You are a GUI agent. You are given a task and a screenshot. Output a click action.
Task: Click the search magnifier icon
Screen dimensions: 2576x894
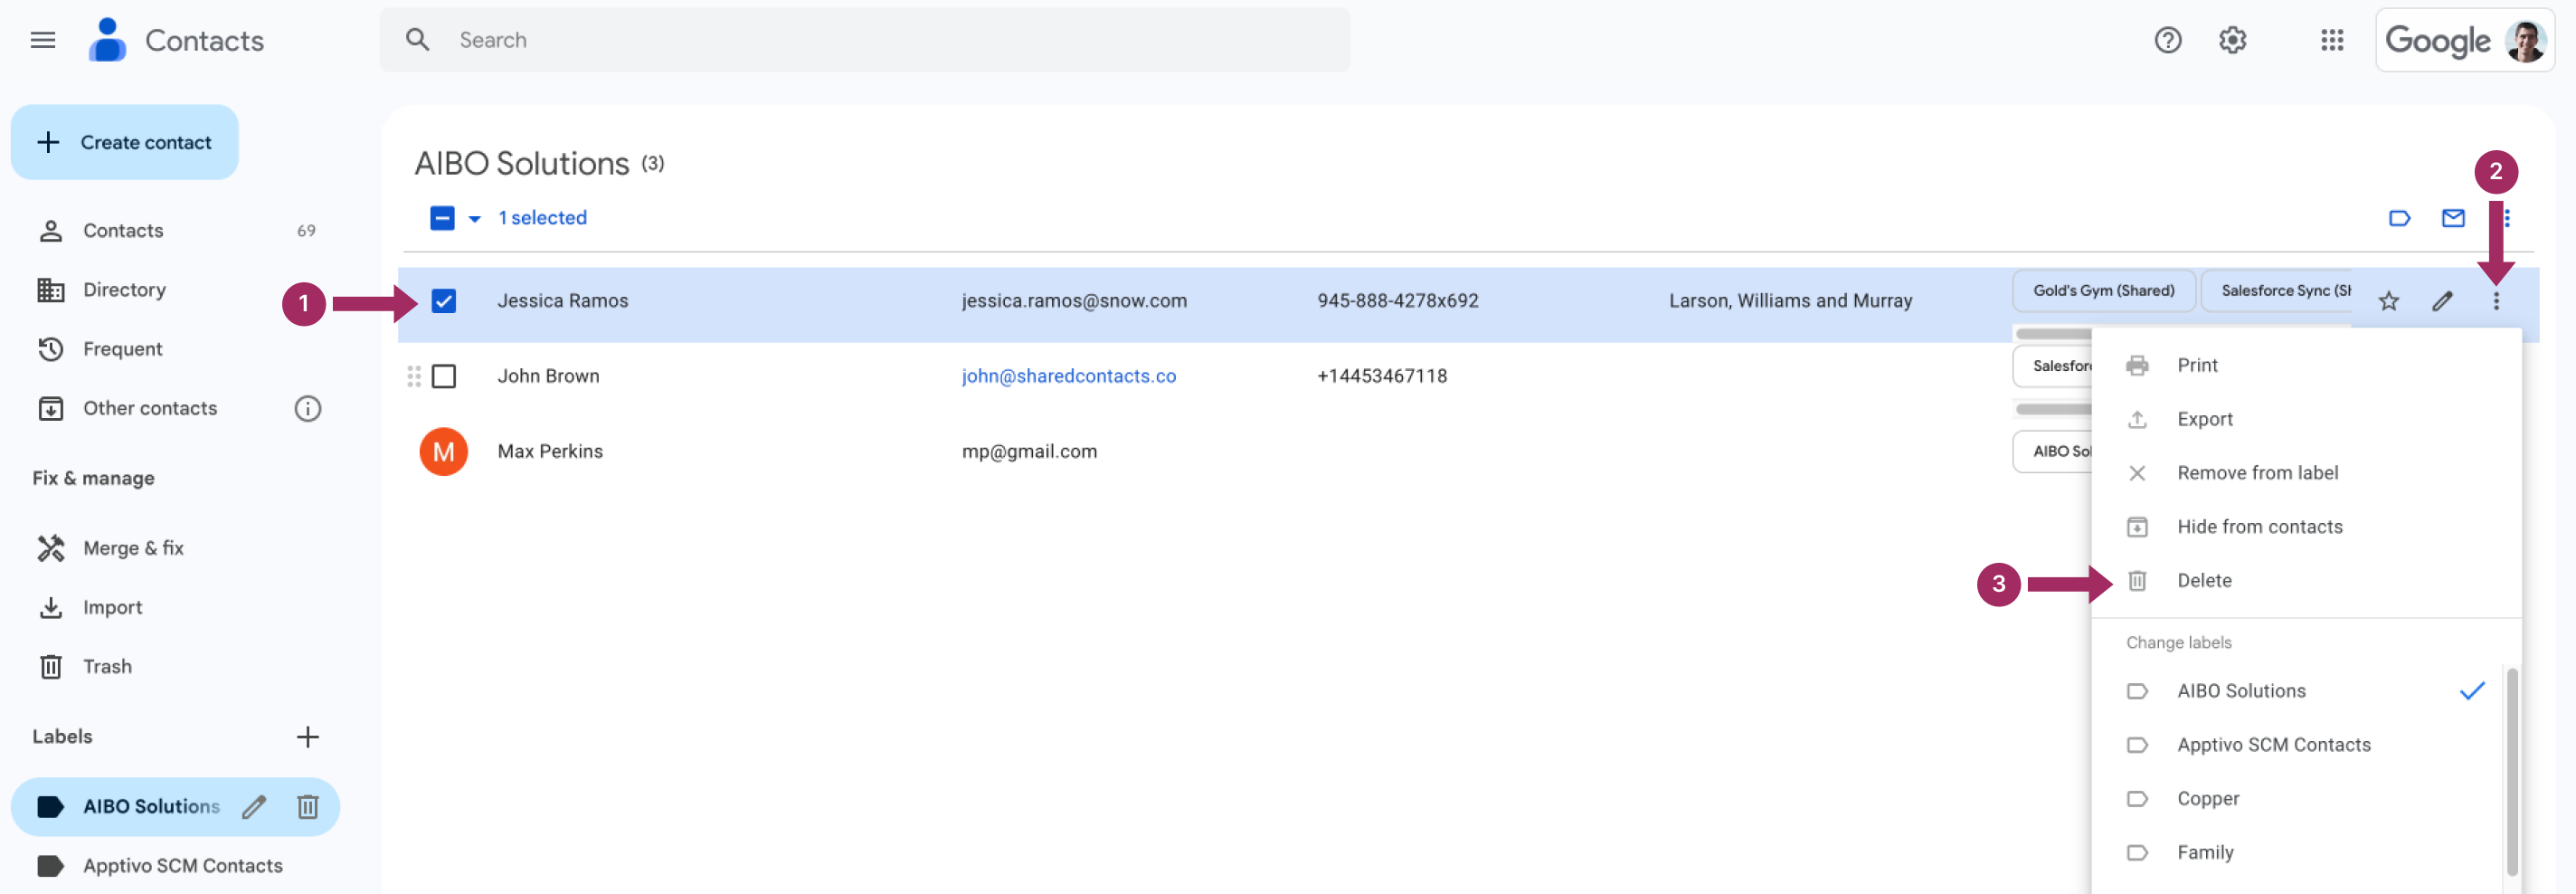(x=418, y=40)
